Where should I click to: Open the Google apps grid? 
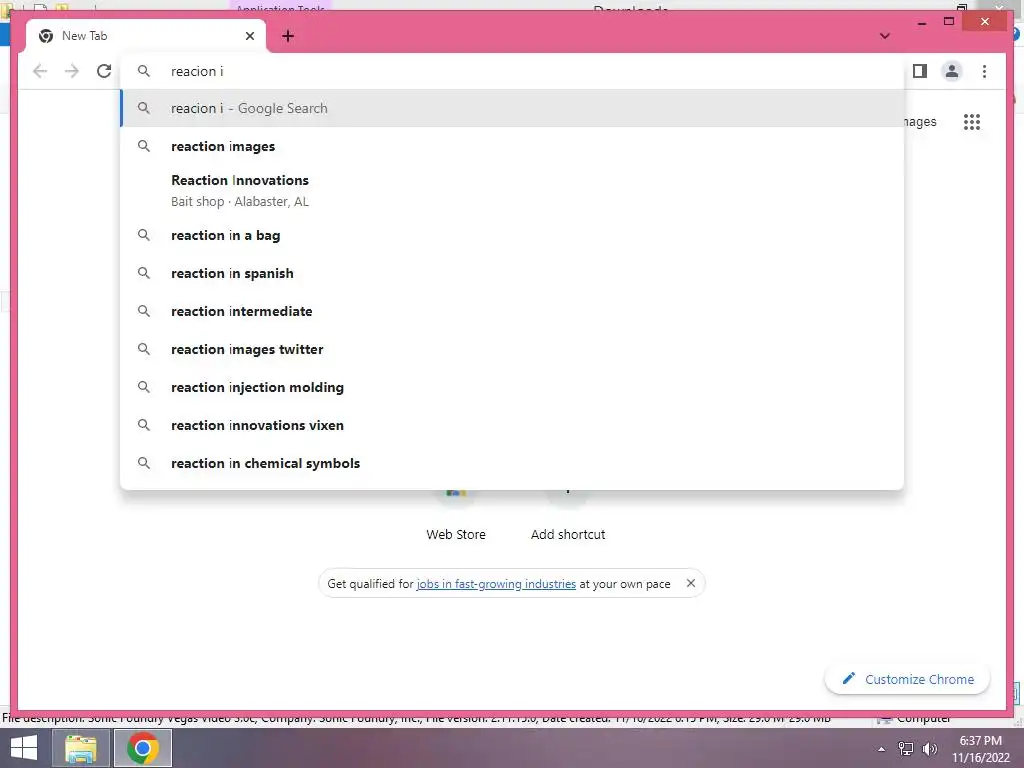click(972, 122)
